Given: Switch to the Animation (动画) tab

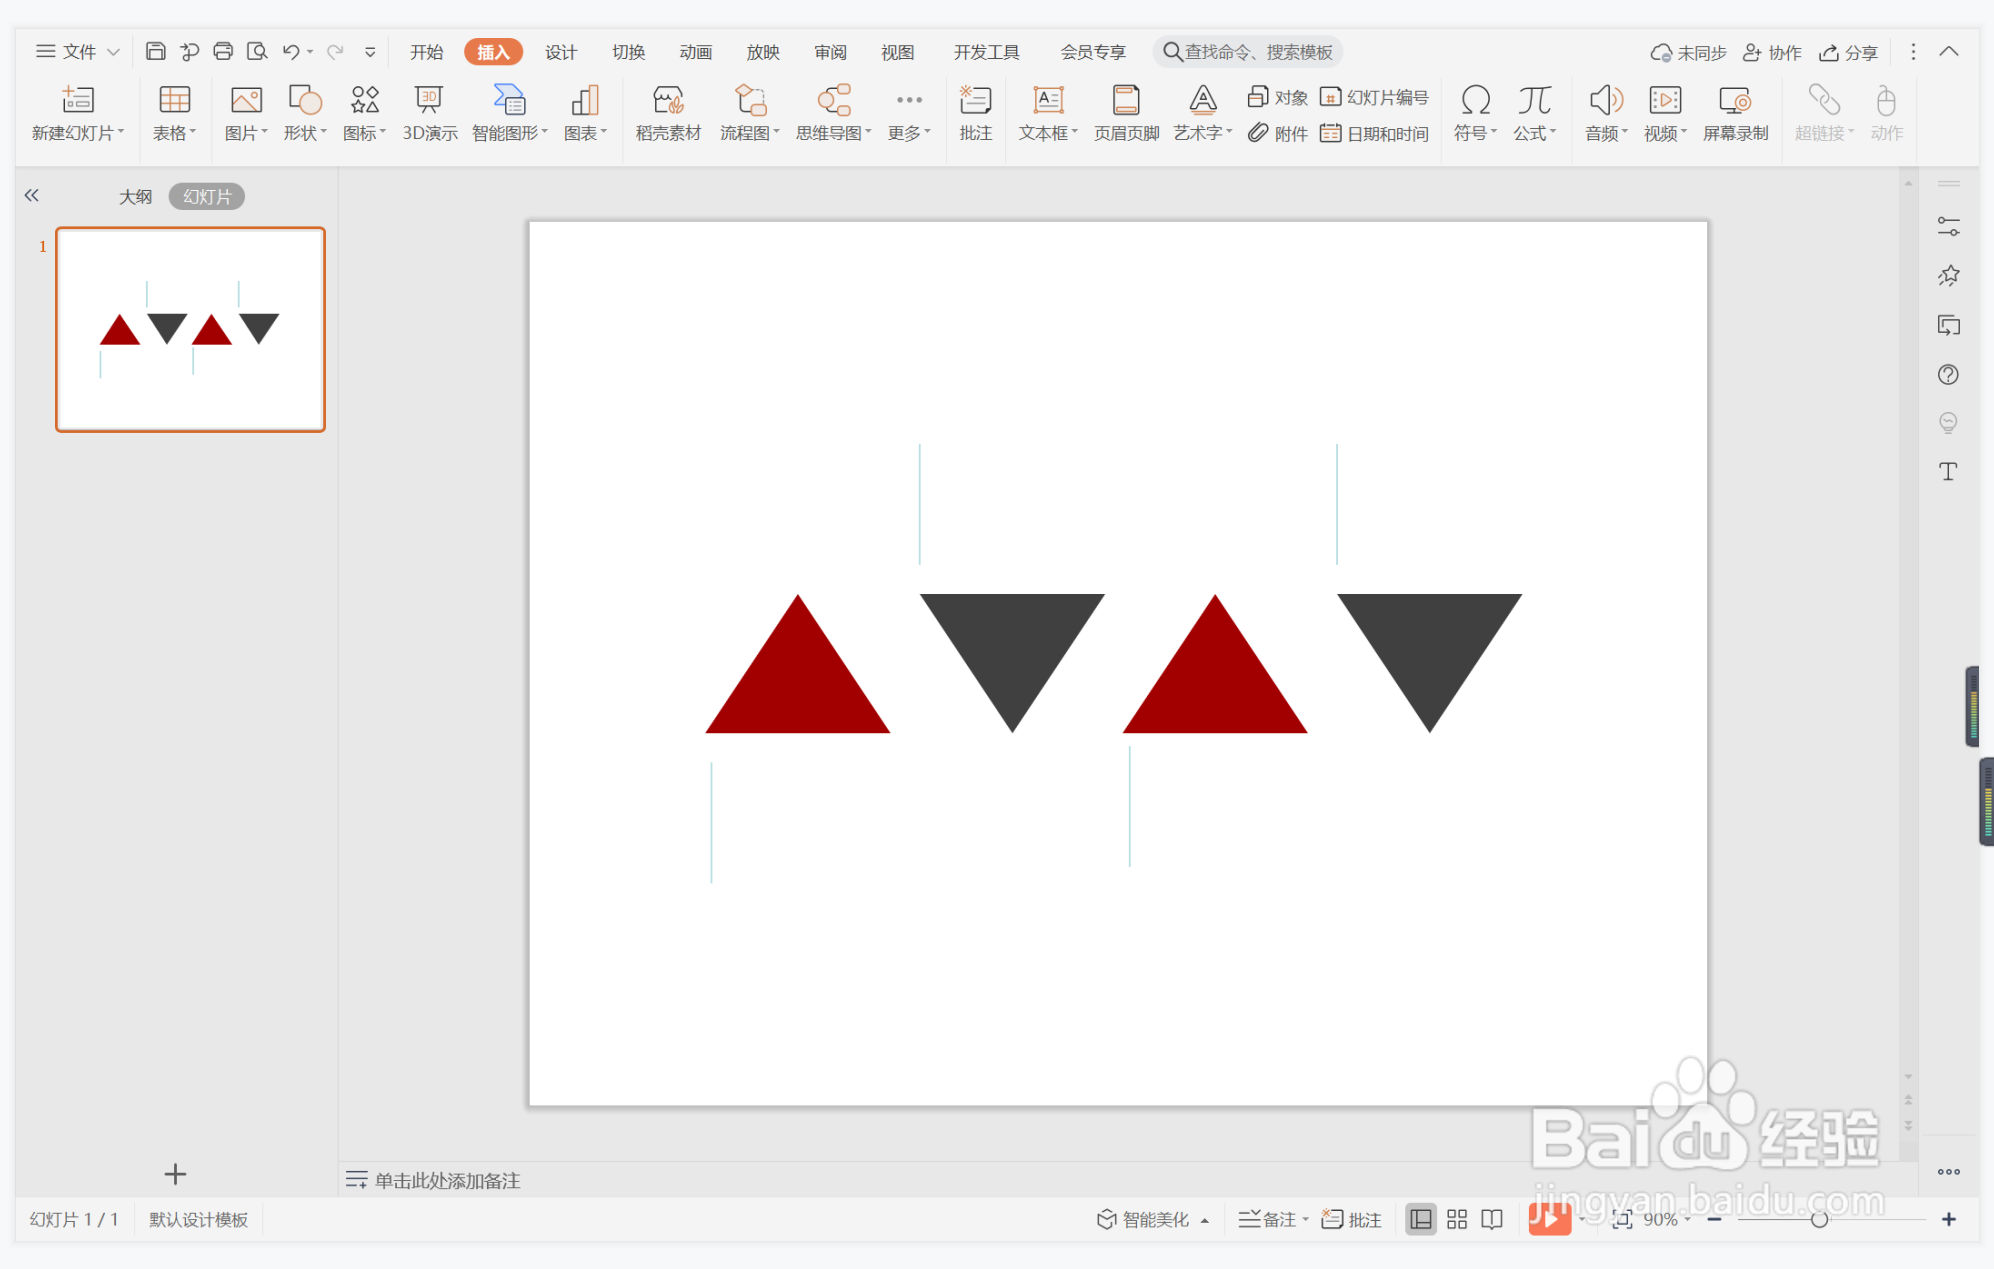Looking at the screenshot, I should [695, 52].
